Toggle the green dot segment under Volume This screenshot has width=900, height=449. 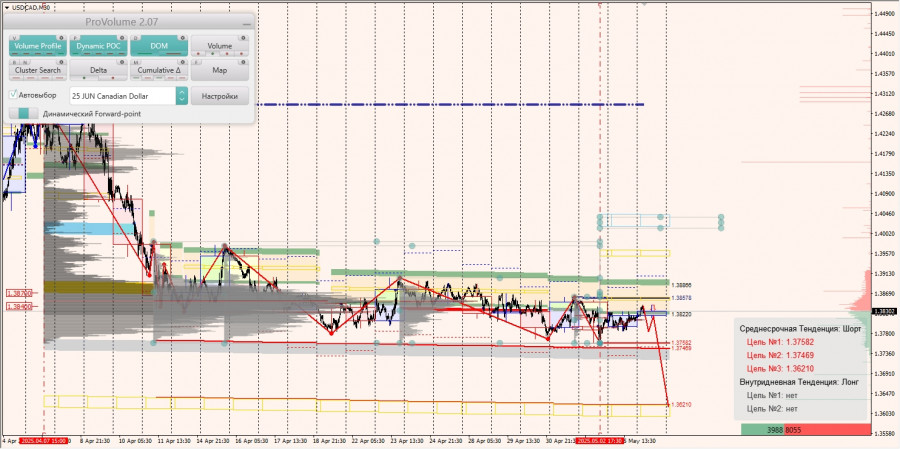pyautogui.click(x=213, y=54)
